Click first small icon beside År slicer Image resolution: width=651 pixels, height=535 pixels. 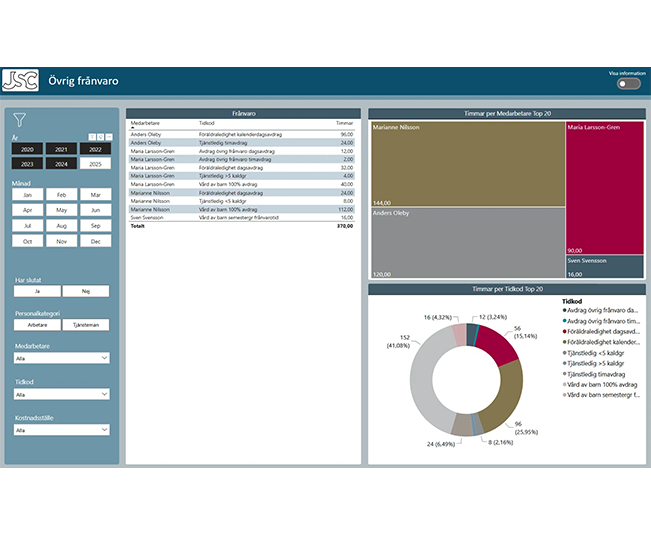tap(92, 137)
